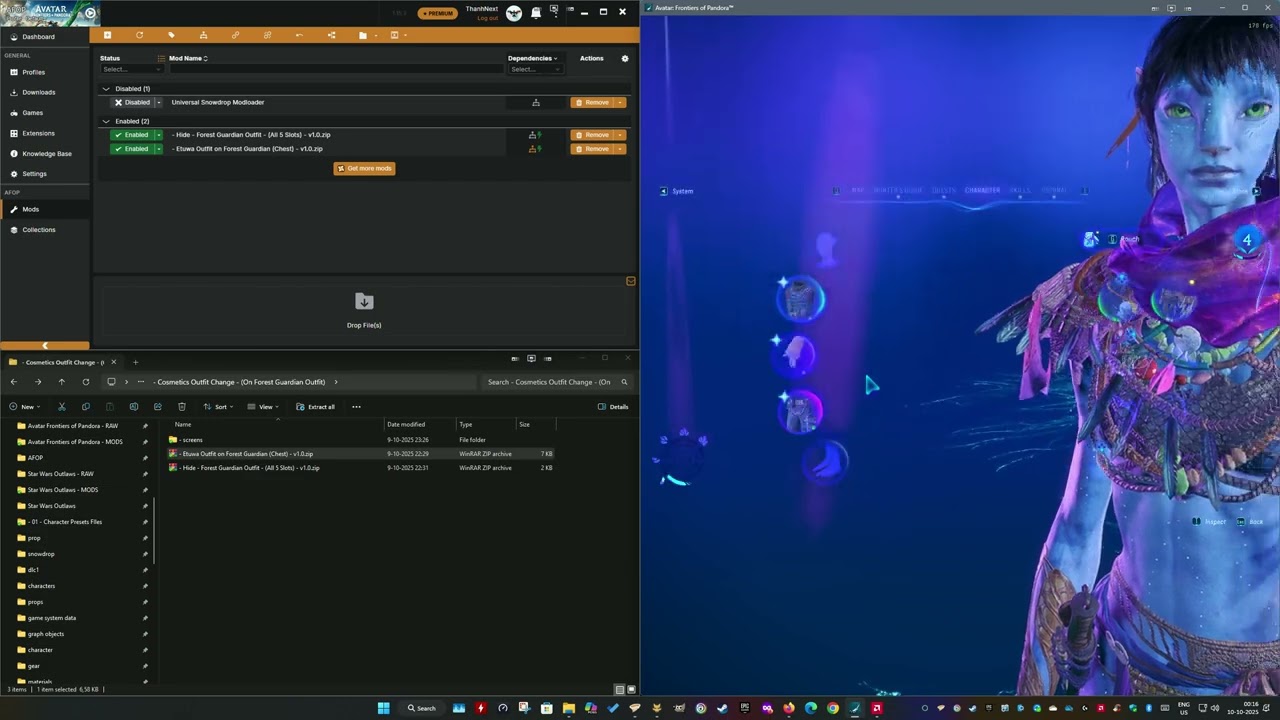Open the View dropdown in File Explorer

coord(263,407)
